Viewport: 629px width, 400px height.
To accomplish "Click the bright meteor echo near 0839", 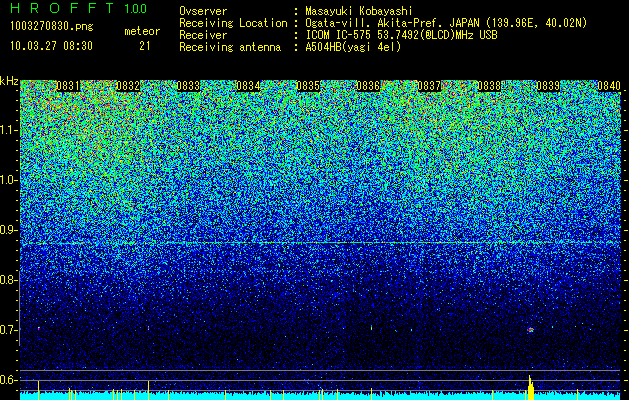I will tap(531, 330).
